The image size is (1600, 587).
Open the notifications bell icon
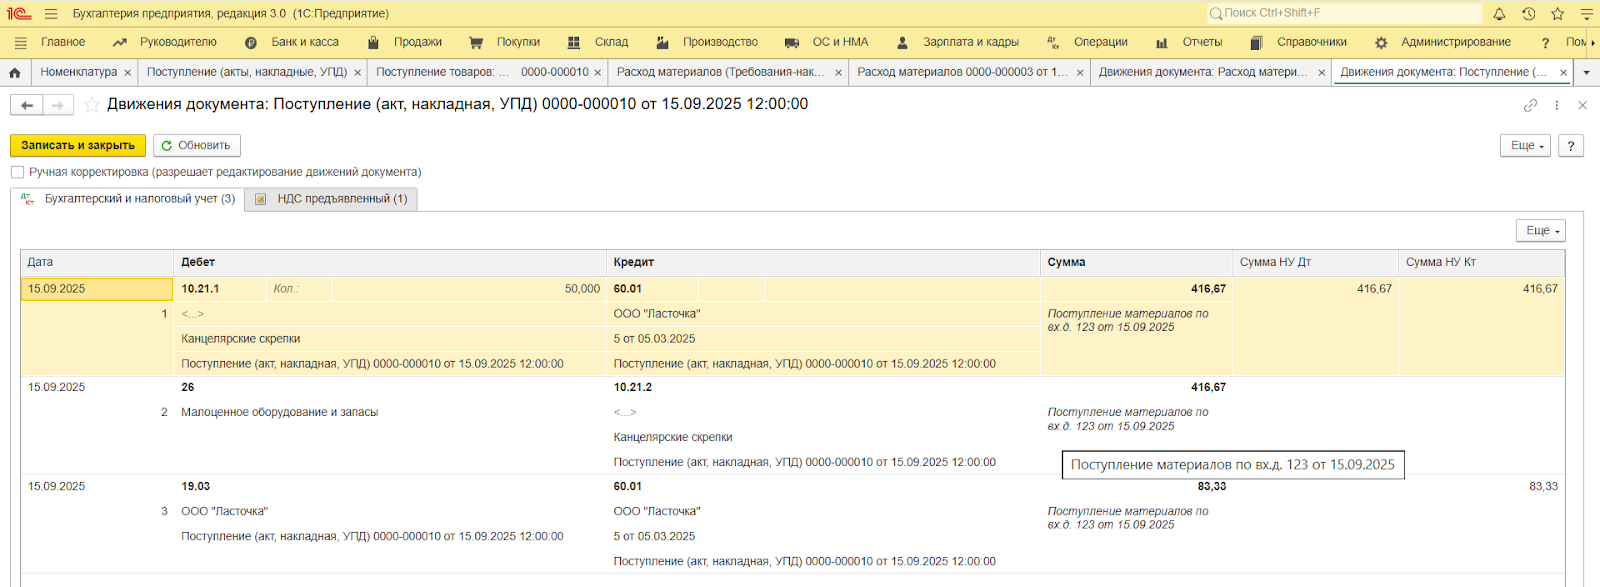(1499, 14)
